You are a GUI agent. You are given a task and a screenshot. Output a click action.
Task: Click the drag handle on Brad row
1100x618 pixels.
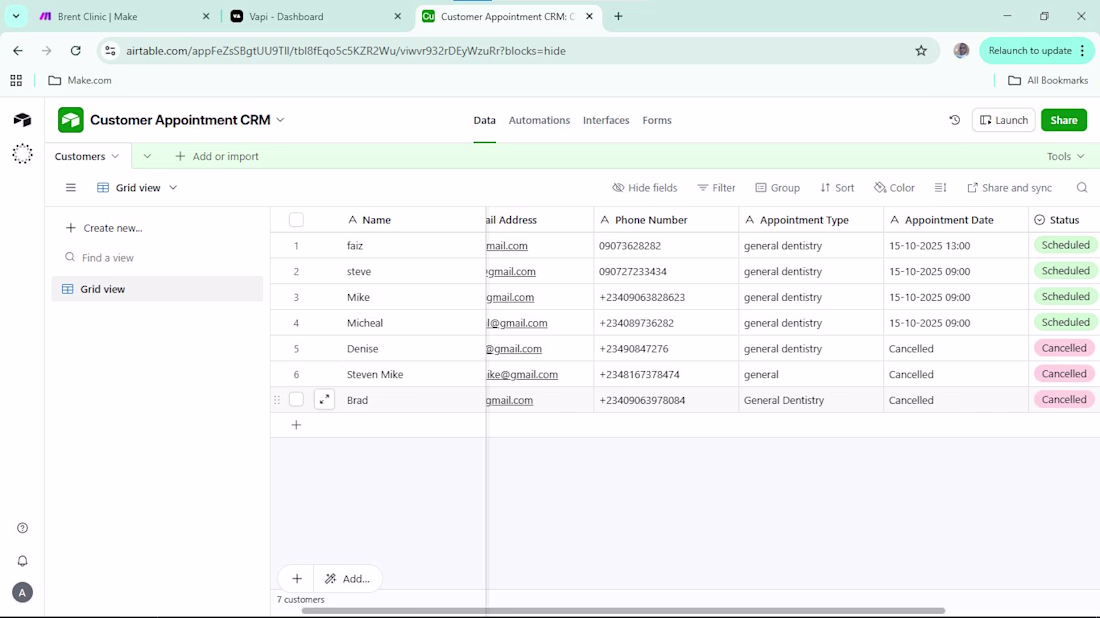point(277,400)
